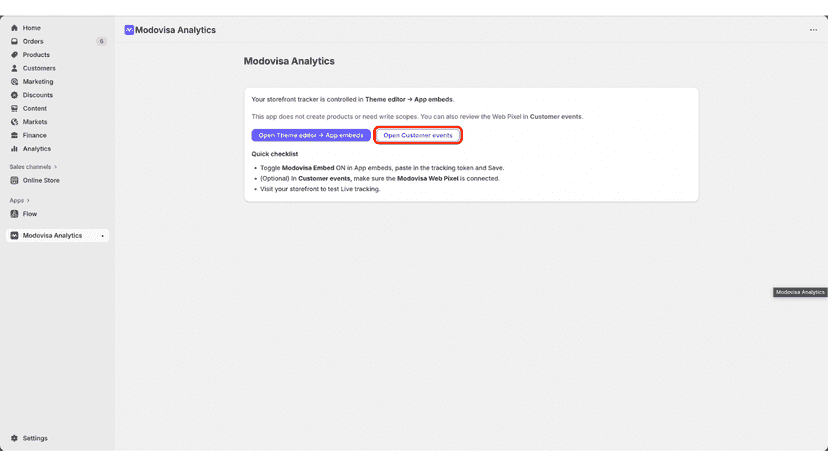Click 'This app does not create products' text
Screen dimensions: 828x466
tap(417, 117)
